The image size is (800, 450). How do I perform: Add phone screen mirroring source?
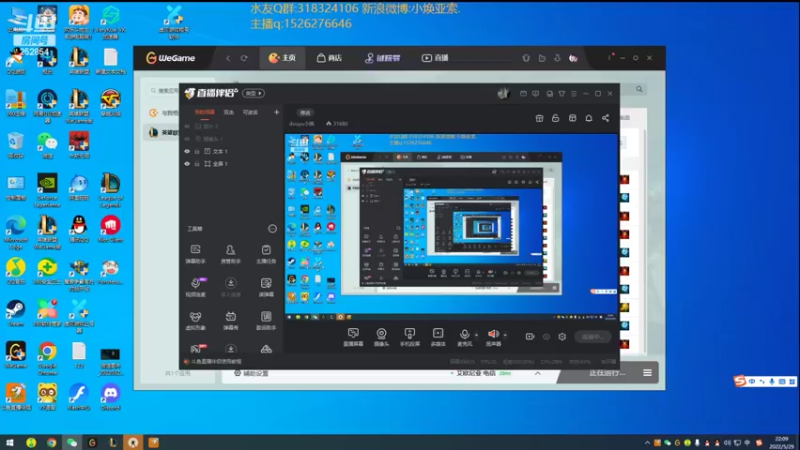tap(410, 337)
